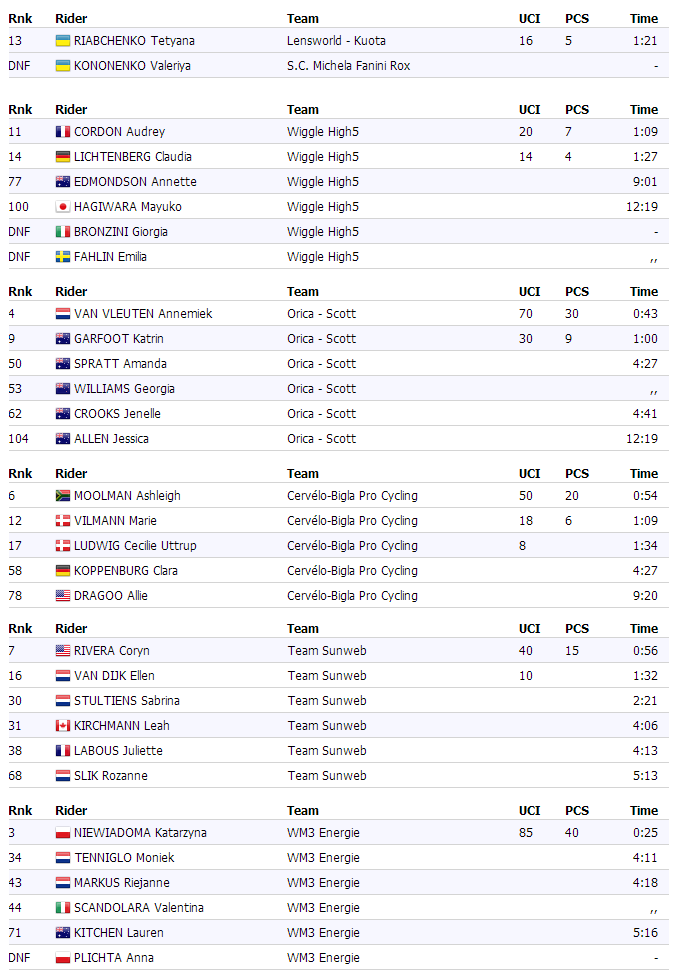Open the Lensworld - Kuota team page
The image size is (674, 970).
(336, 41)
